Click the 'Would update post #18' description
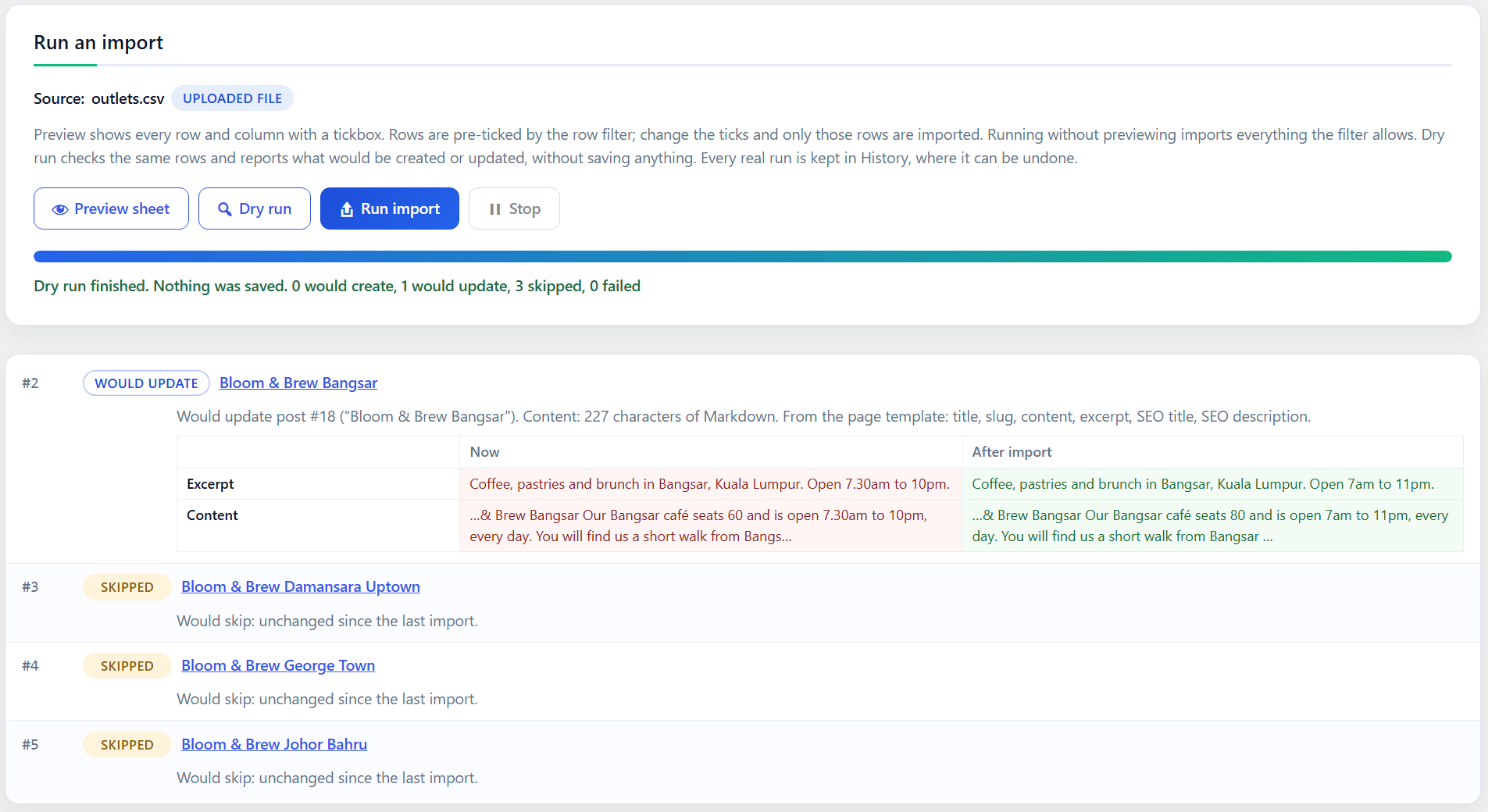Screen dimensions: 1488x812 coord(743,416)
